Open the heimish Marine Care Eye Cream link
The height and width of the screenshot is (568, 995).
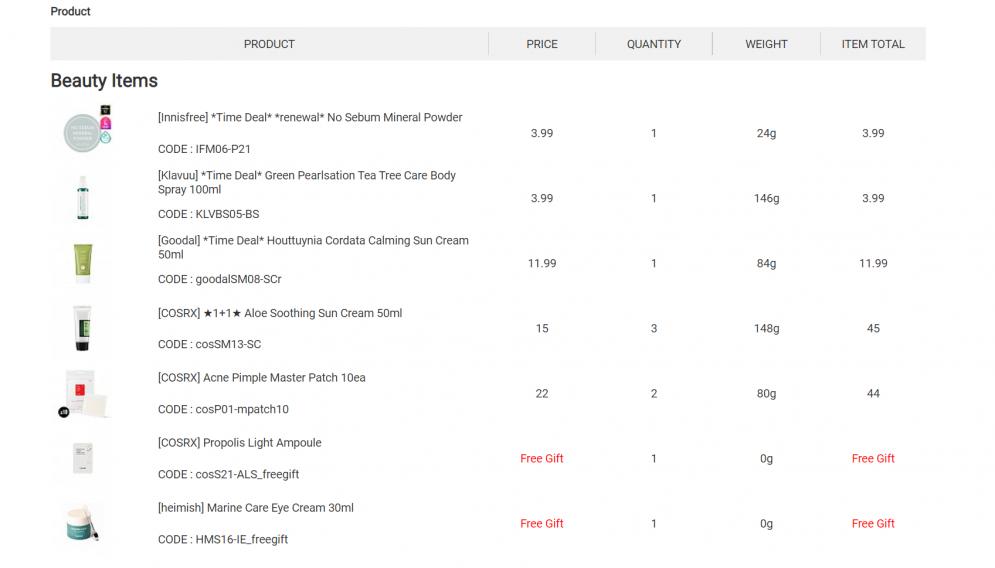pyautogui.click(x=256, y=508)
